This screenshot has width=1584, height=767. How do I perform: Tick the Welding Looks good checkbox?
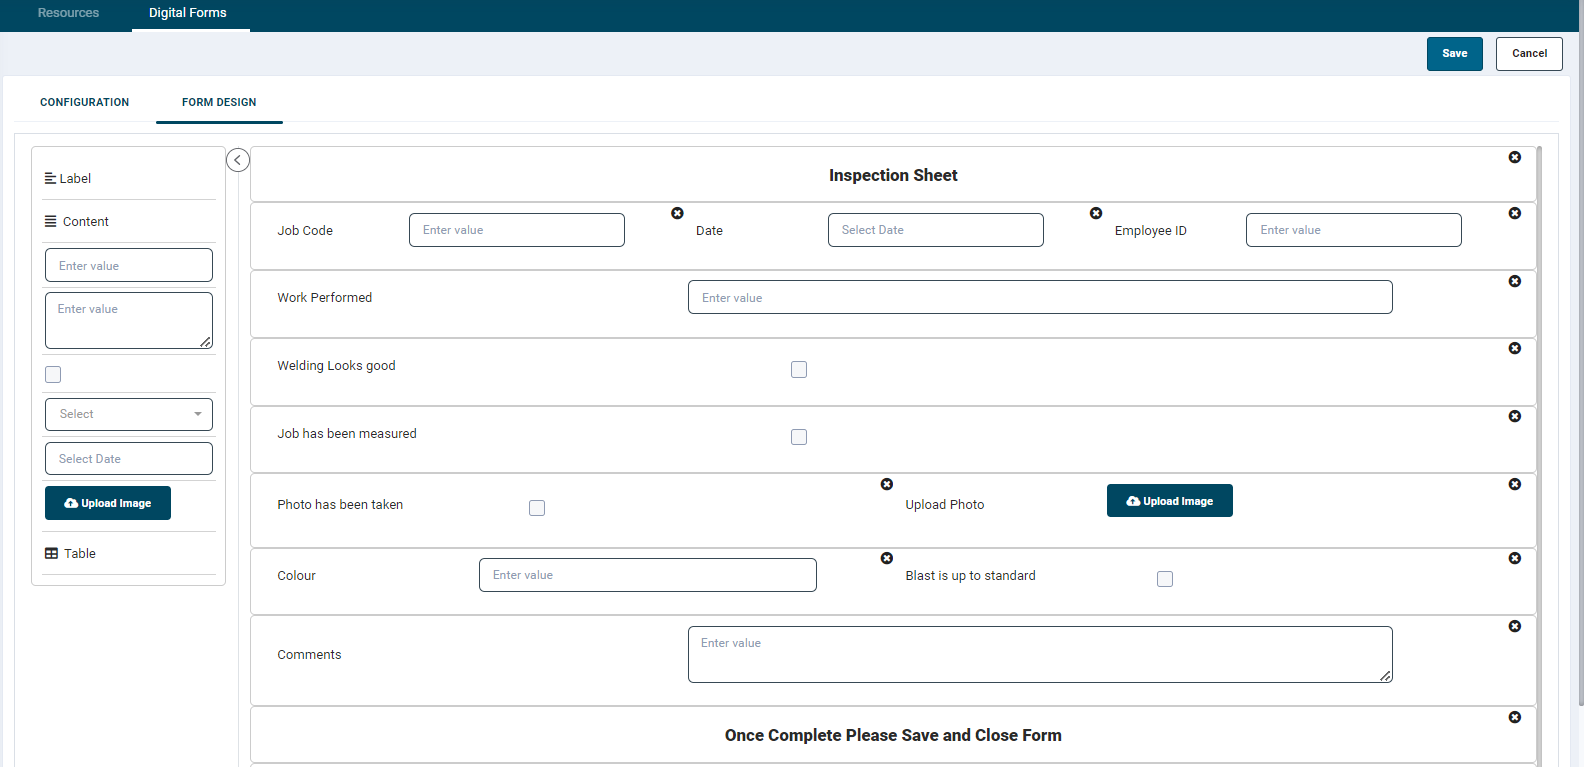click(798, 370)
